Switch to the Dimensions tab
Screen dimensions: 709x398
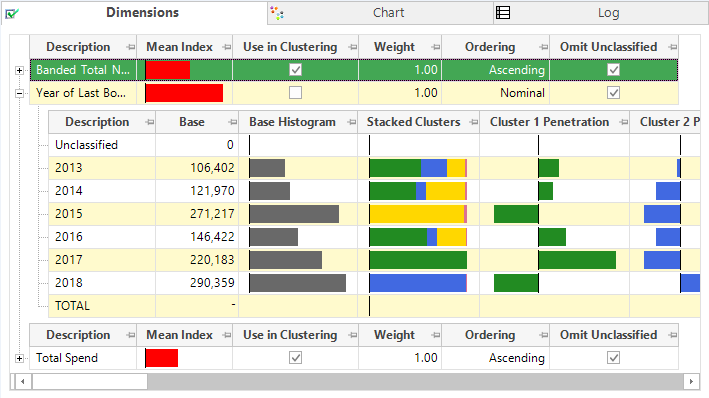(135, 13)
